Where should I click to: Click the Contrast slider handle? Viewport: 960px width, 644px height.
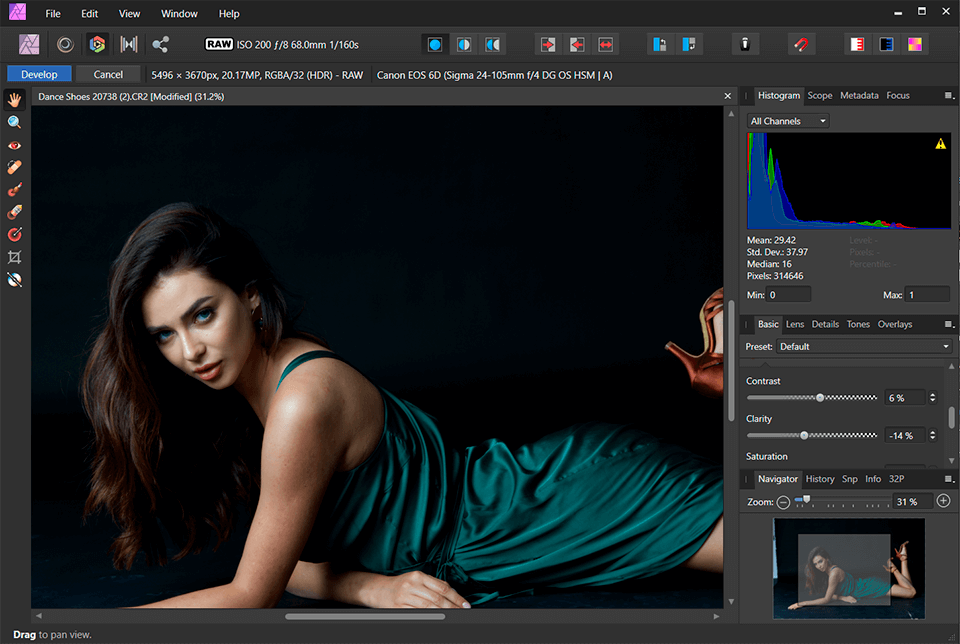(820, 397)
